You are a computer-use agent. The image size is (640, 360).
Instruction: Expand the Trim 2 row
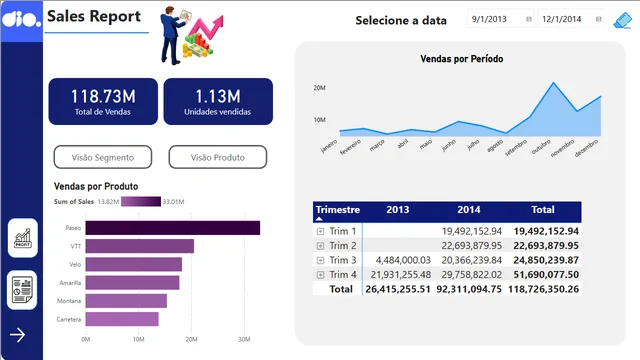[320, 246]
